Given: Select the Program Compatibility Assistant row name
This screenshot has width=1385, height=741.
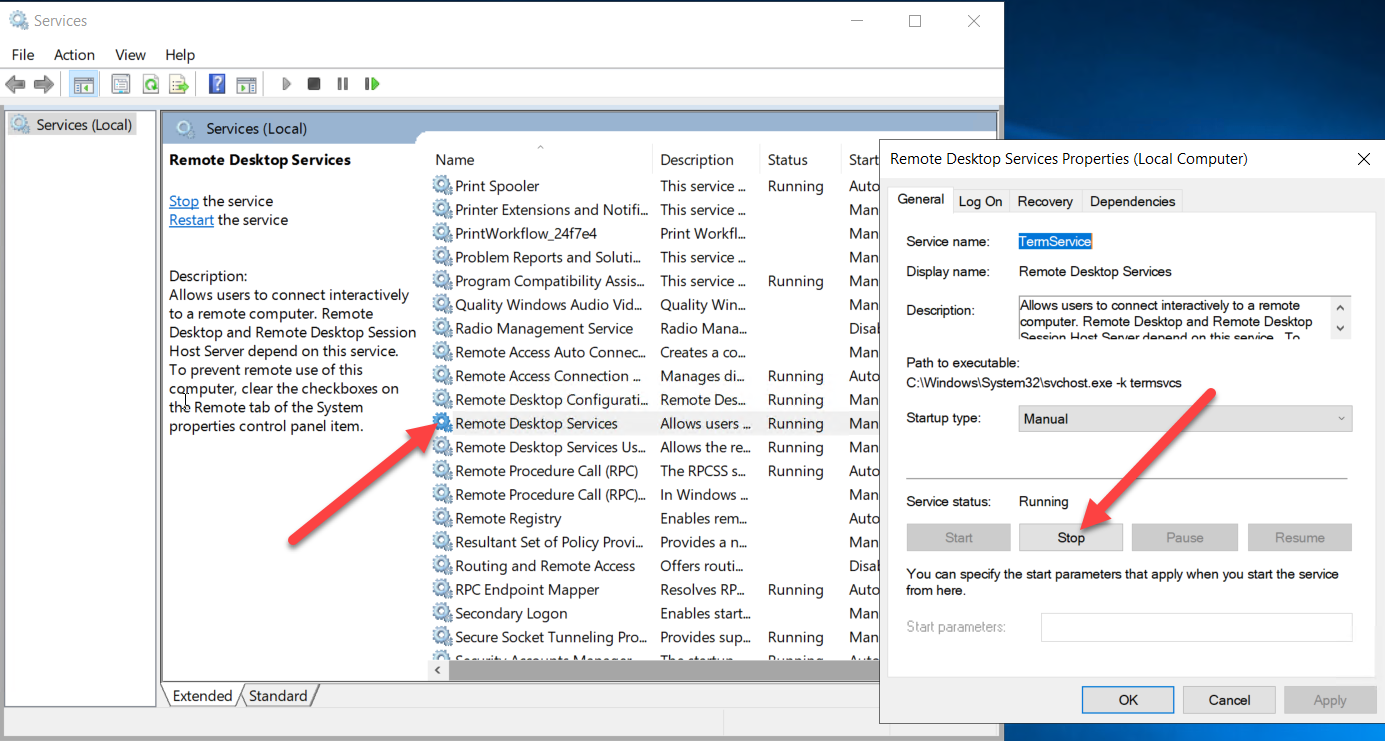Looking at the screenshot, I should pyautogui.click(x=551, y=281).
